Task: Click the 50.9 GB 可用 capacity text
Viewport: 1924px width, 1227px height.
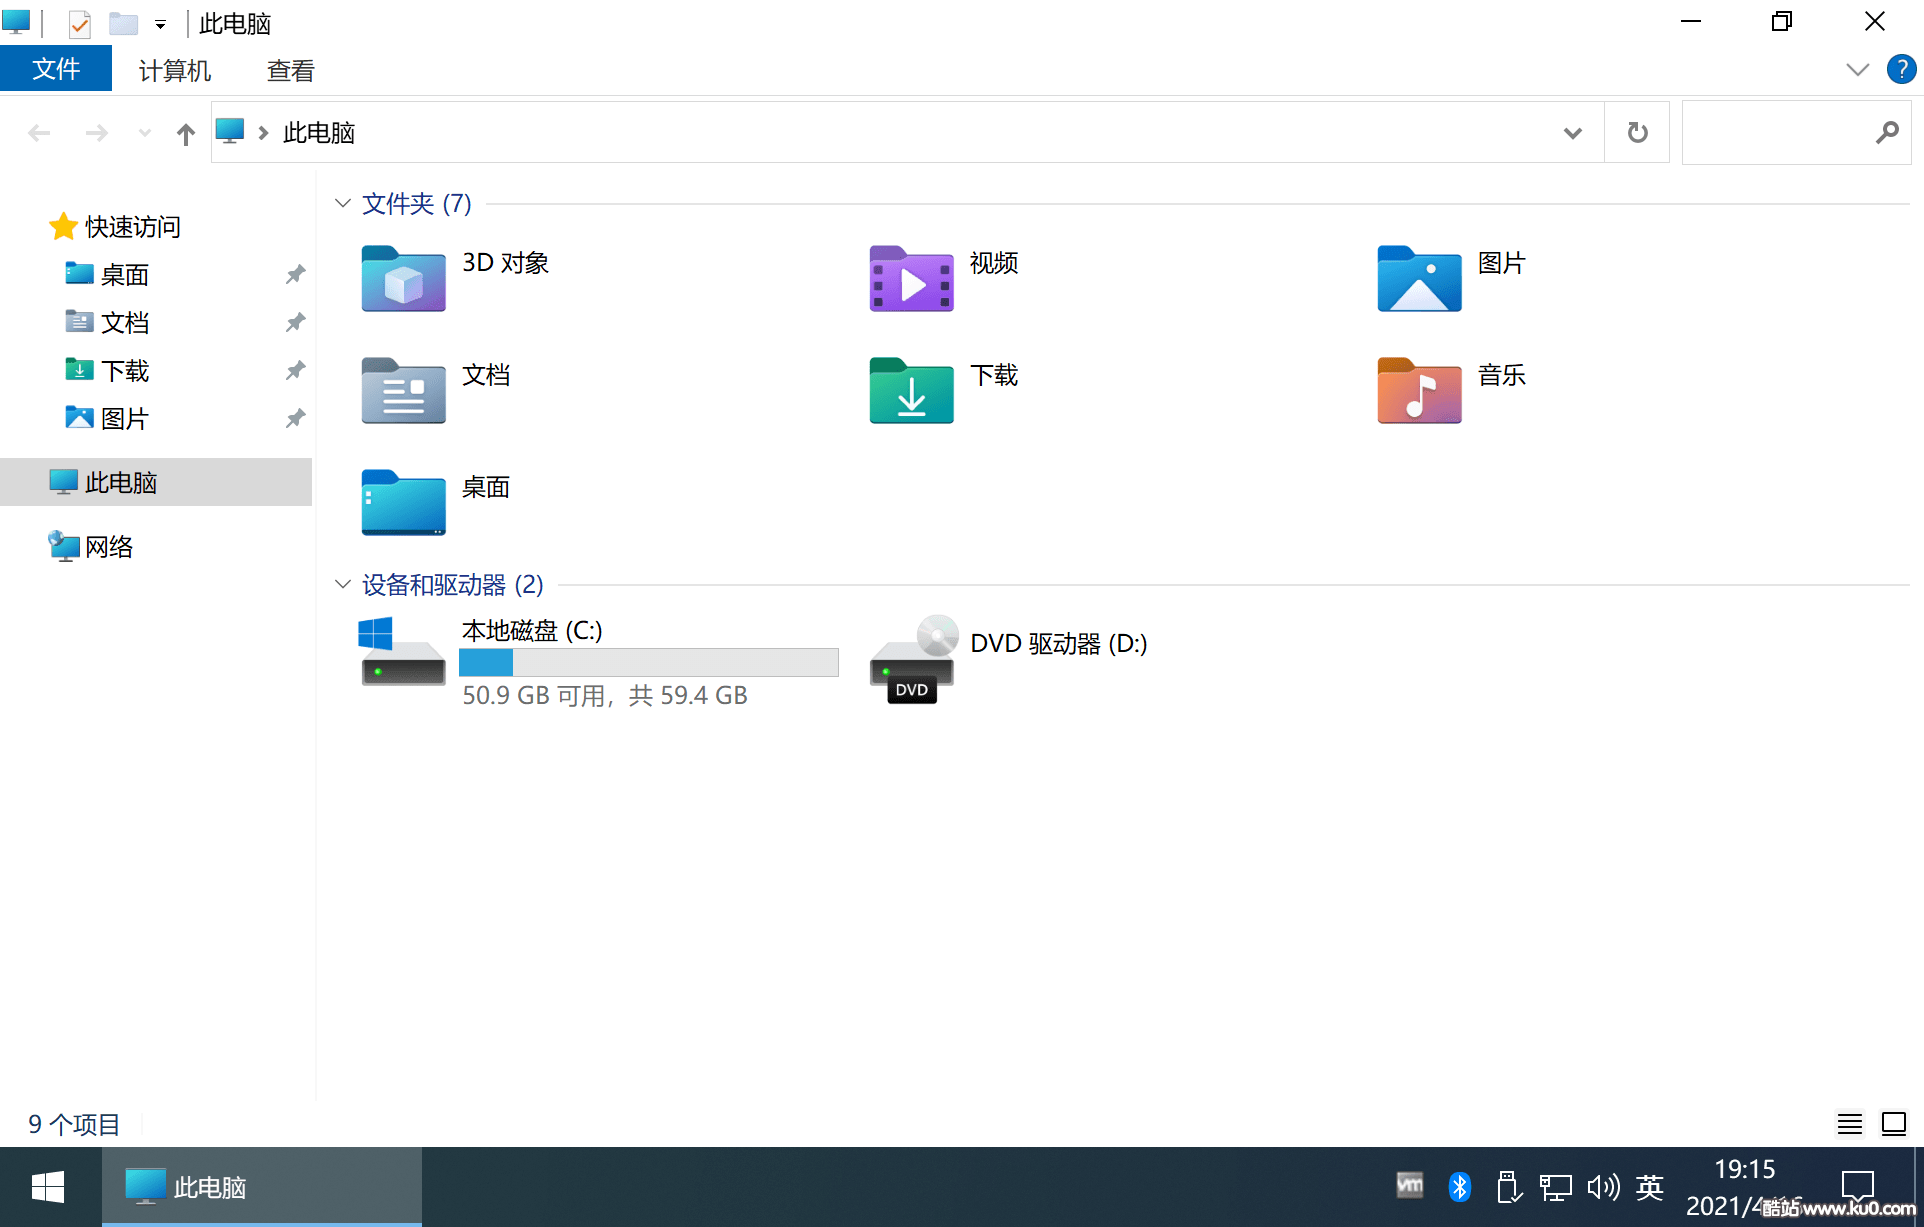Action: tap(605, 695)
